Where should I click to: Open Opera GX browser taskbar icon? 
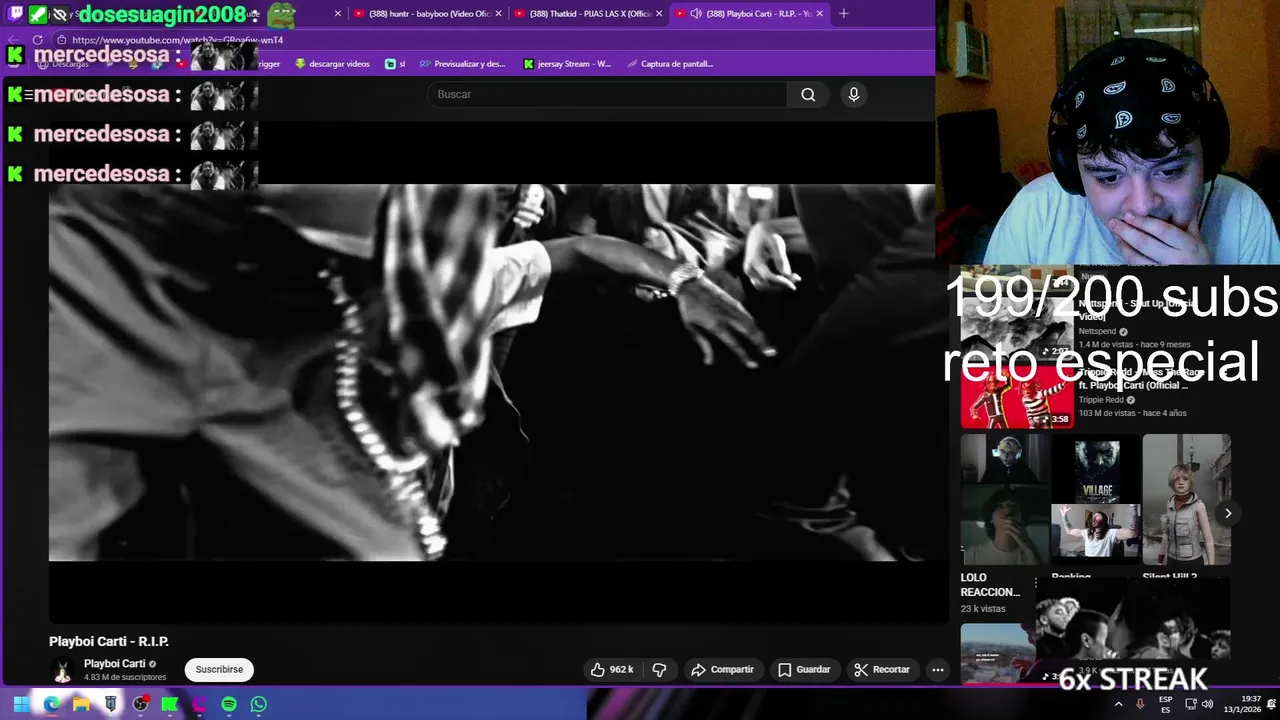tap(200, 704)
